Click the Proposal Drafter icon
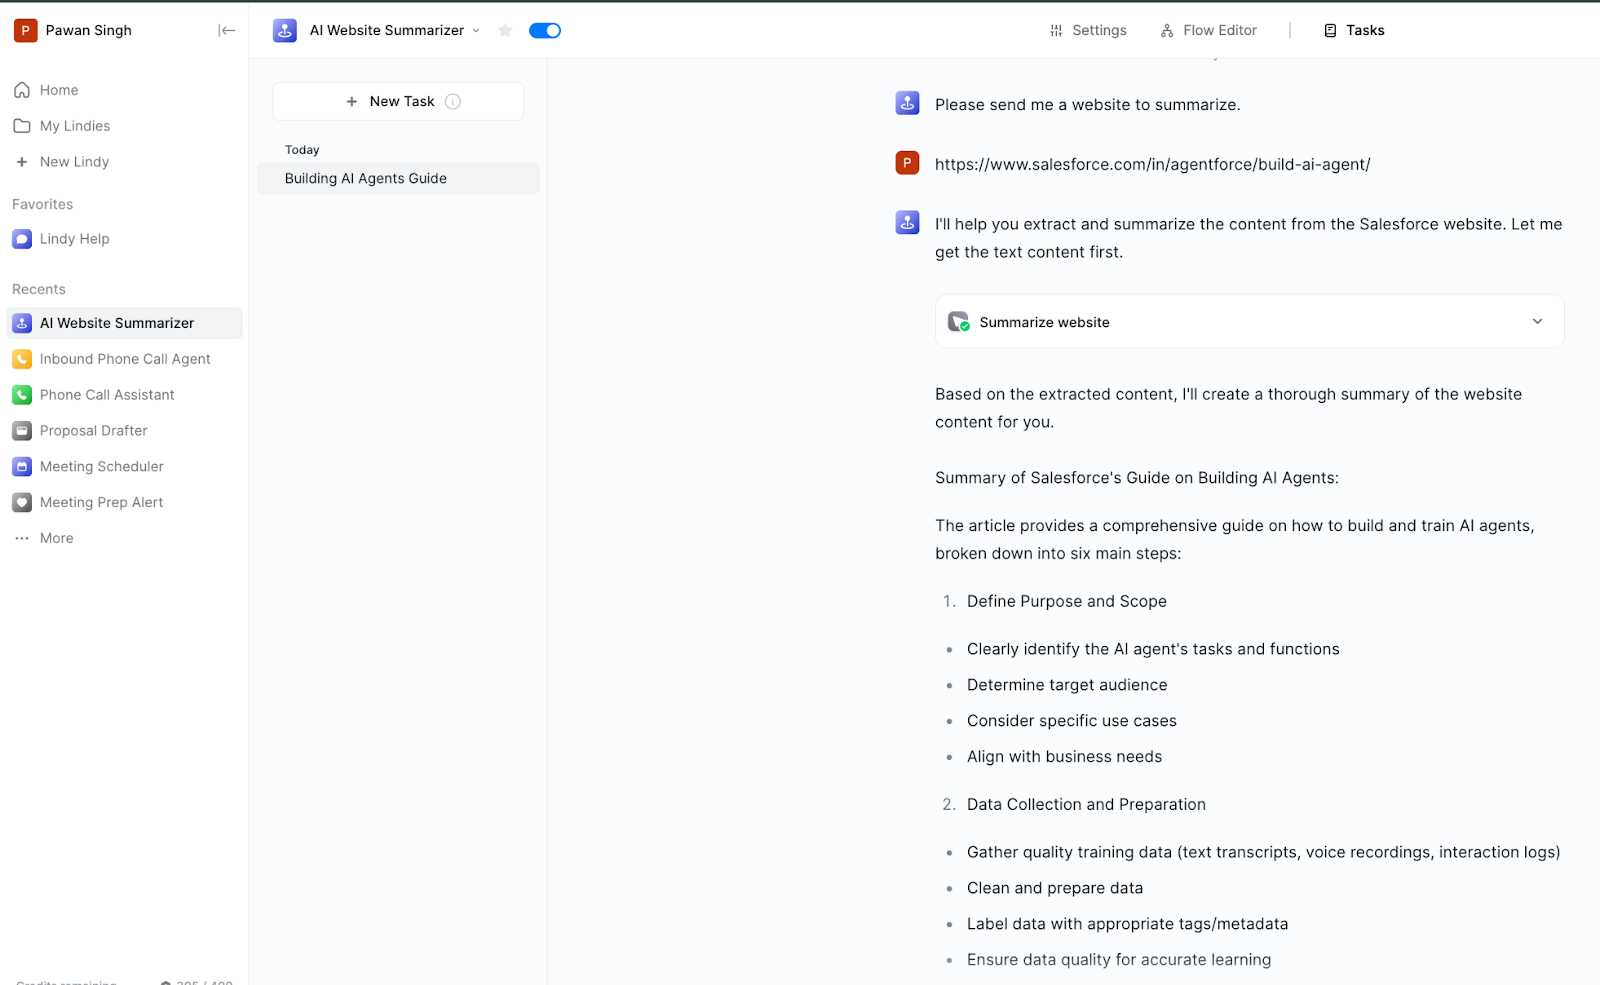1600x985 pixels. pyautogui.click(x=22, y=431)
